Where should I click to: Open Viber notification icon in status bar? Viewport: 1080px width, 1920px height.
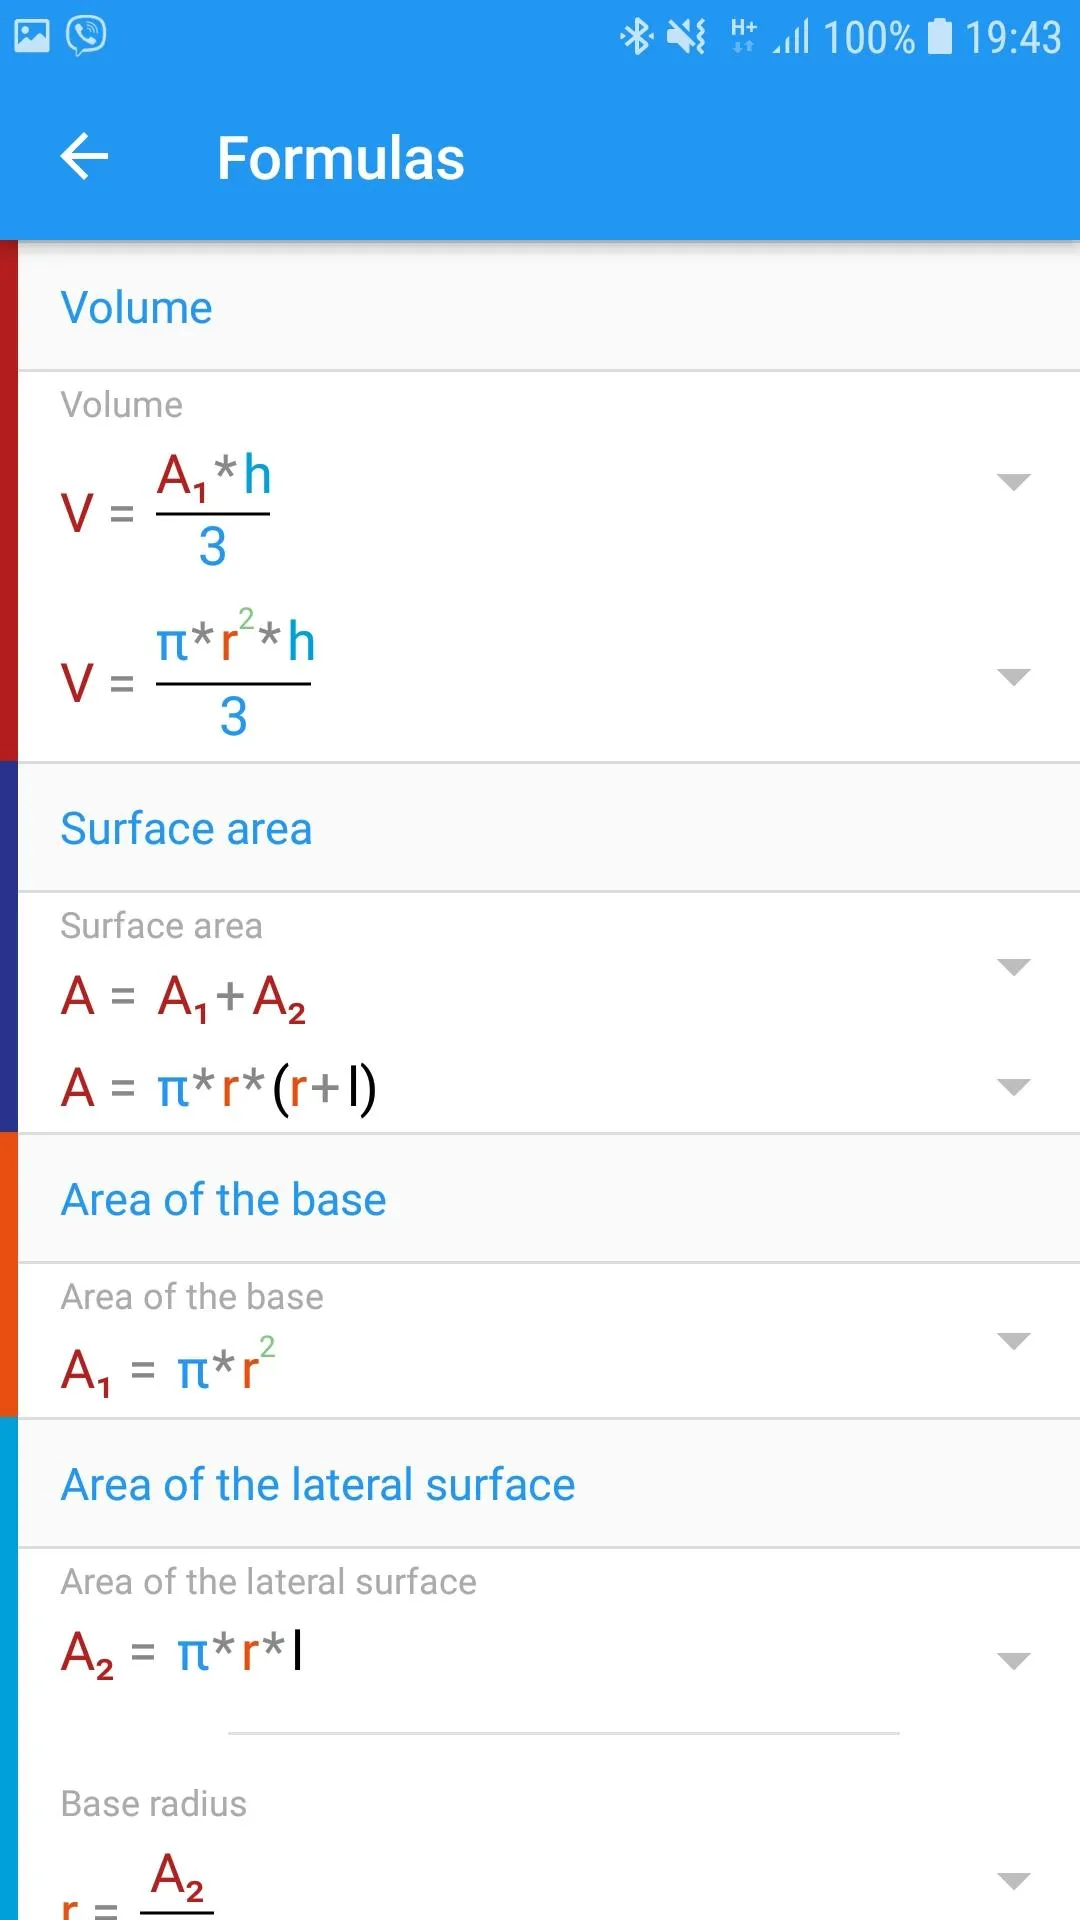click(x=86, y=36)
